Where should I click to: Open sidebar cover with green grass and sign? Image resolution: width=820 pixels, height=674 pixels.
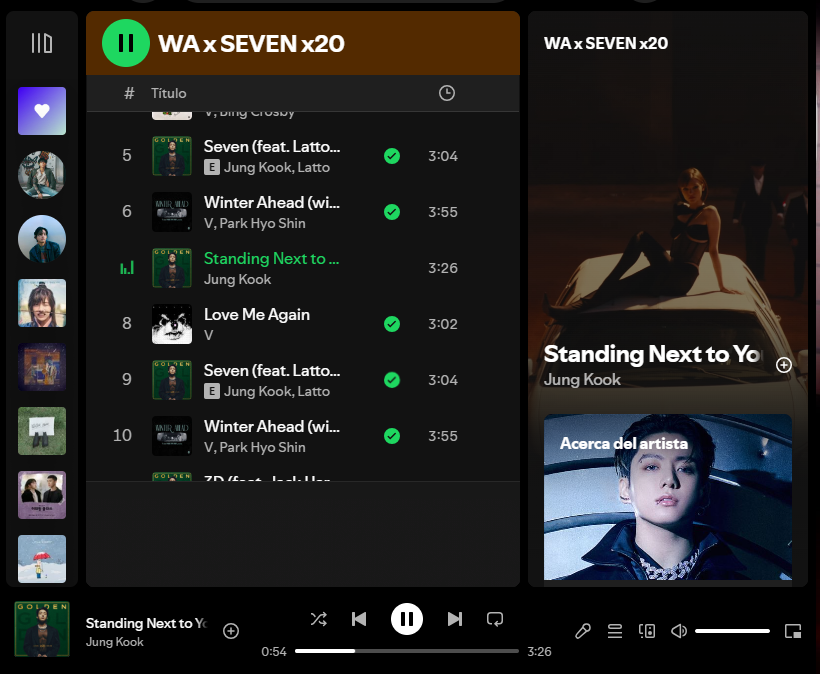coord(42,431)
